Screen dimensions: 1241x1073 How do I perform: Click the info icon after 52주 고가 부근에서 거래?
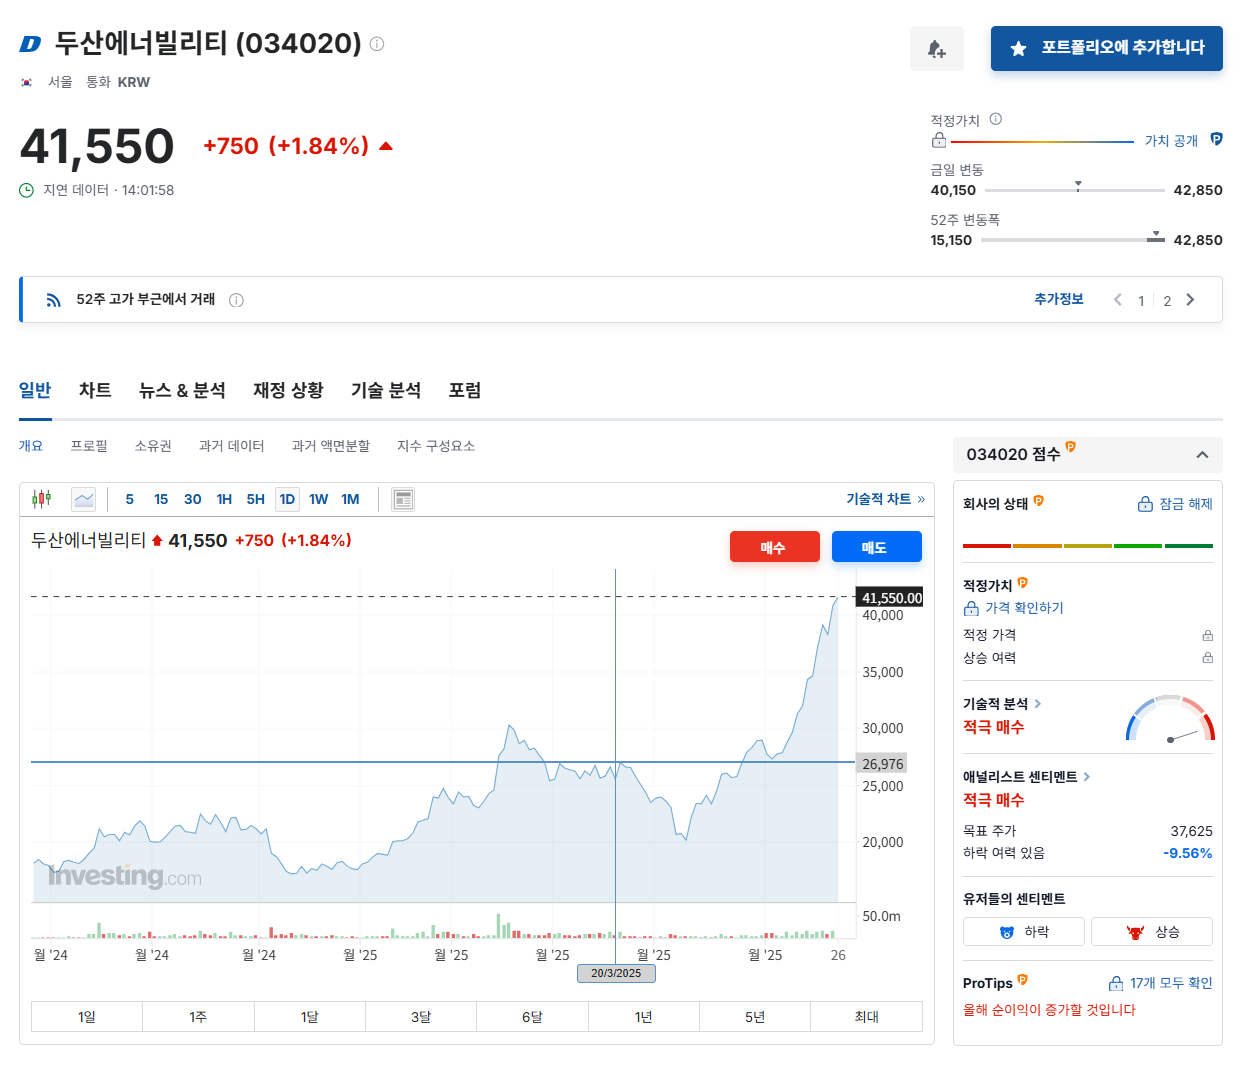236,300
